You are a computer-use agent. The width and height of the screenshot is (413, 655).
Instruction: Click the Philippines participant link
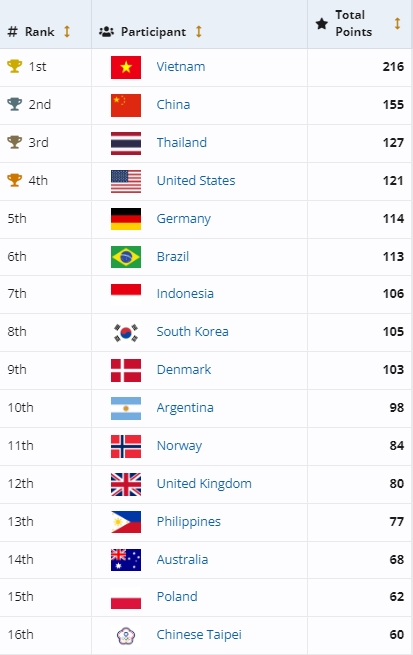point(189,521)
